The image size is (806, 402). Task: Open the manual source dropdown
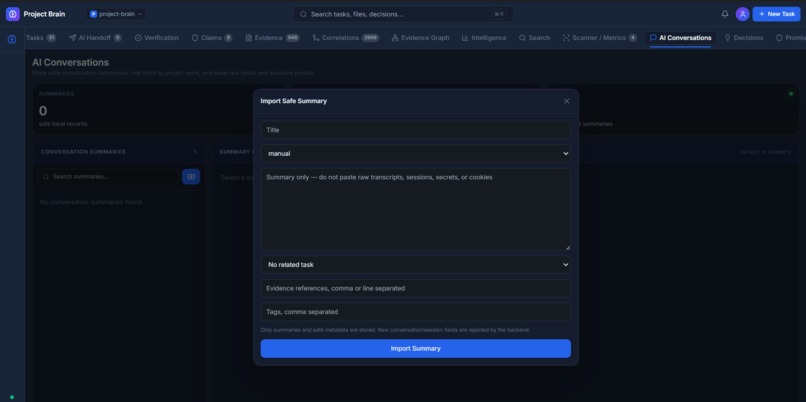pyautogui.click(x=415, y=153)
